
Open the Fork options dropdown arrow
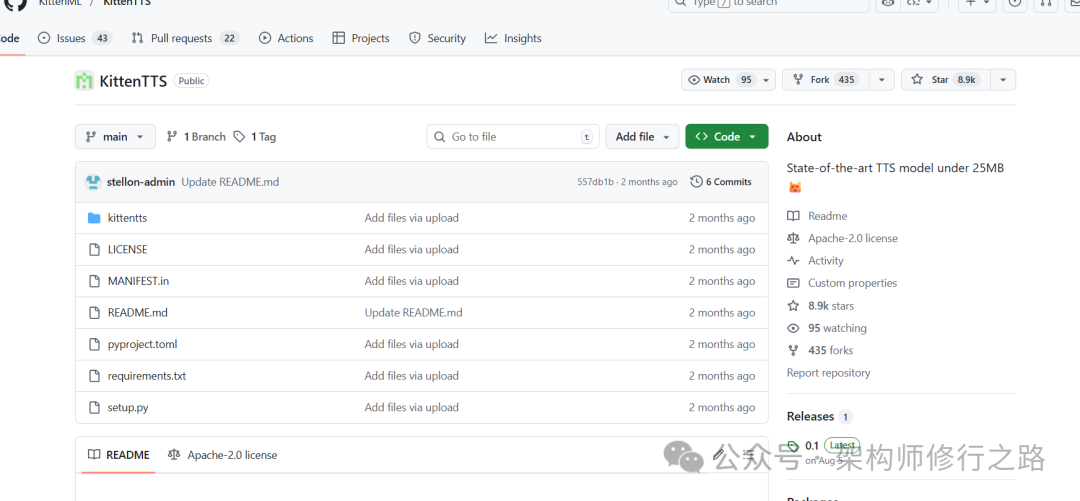[881, 80]
